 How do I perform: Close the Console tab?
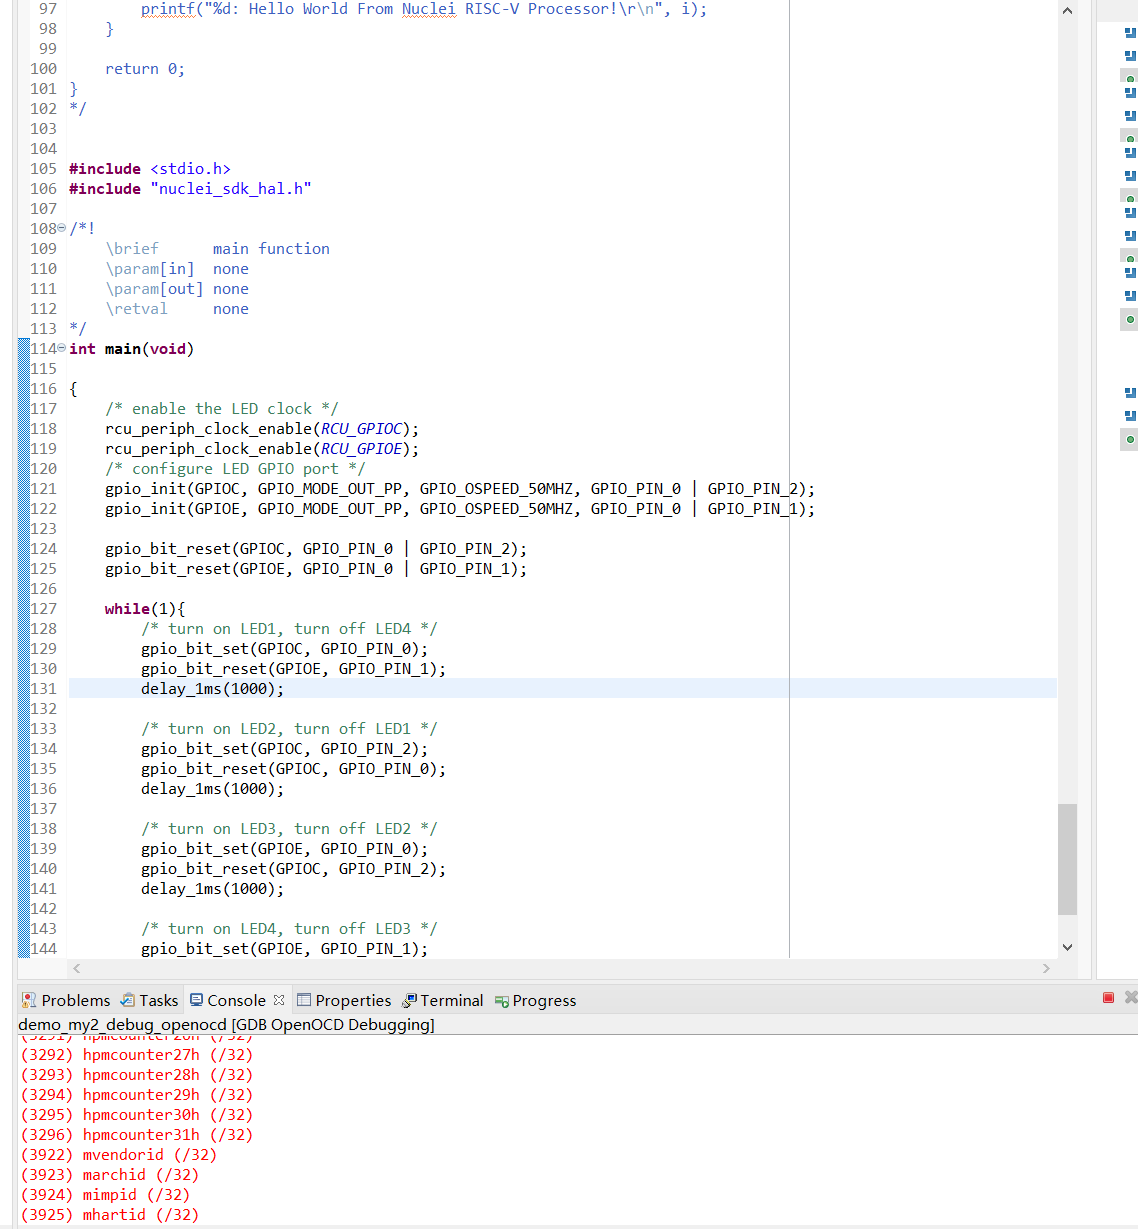(x=279, y=1000)
